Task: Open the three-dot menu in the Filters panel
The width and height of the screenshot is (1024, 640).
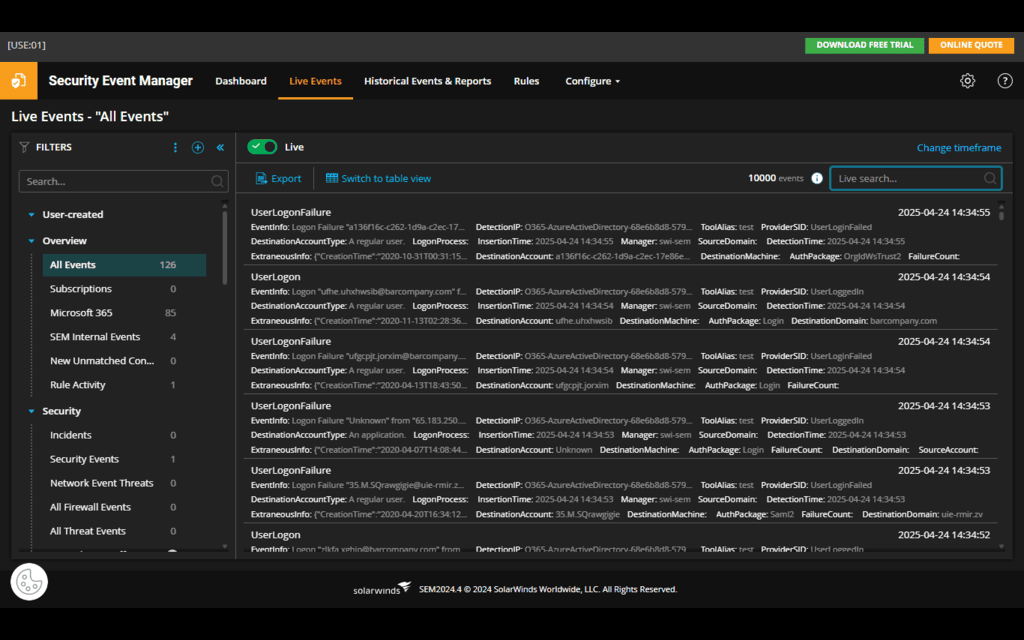Action: tap(175, 147)
